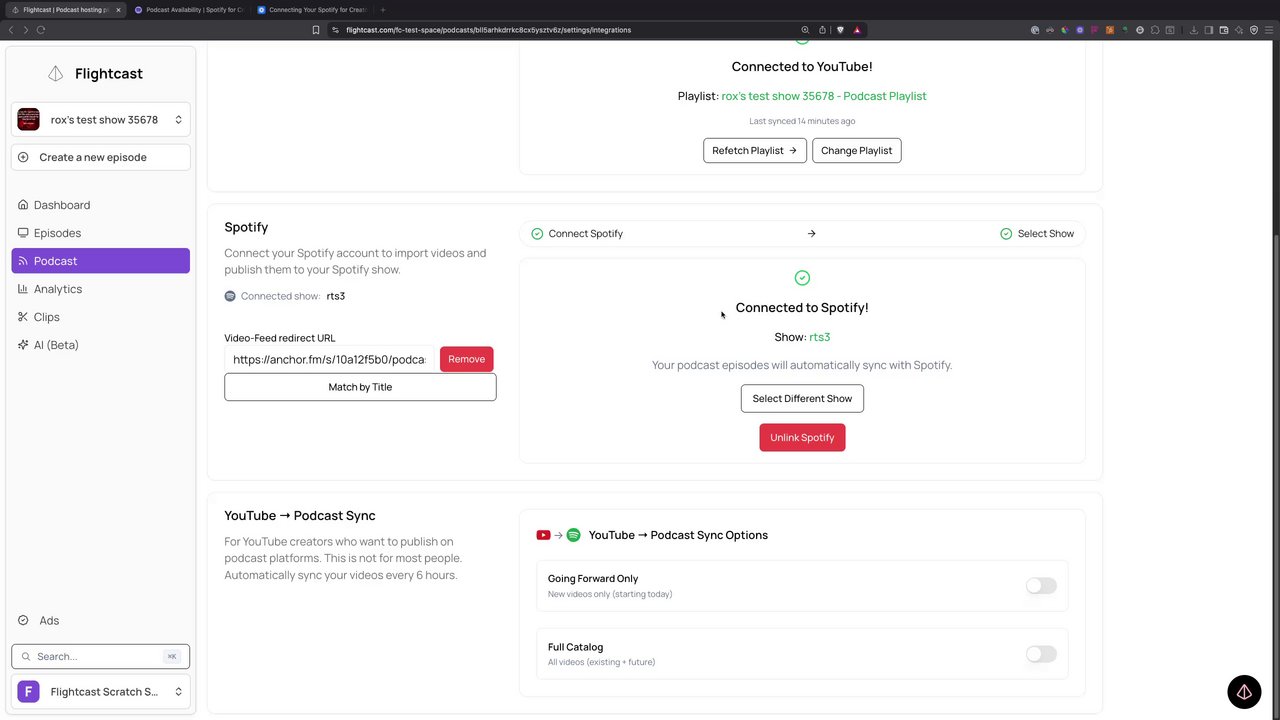Click the red Unlink Spotify button

802,438
